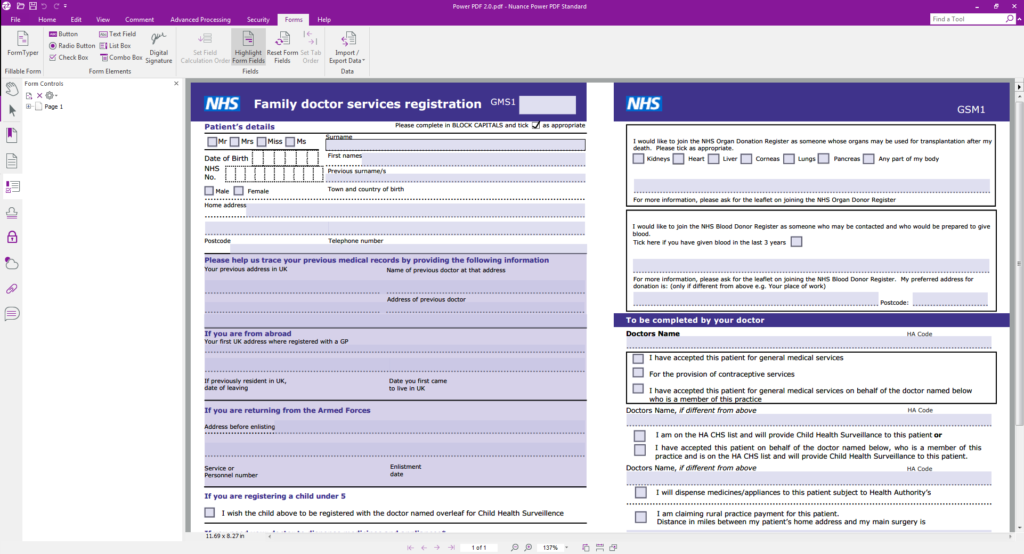
Task: Click the Zoom In magnifier in status bar
Action: pyautogui.click(x=528, y=547)
